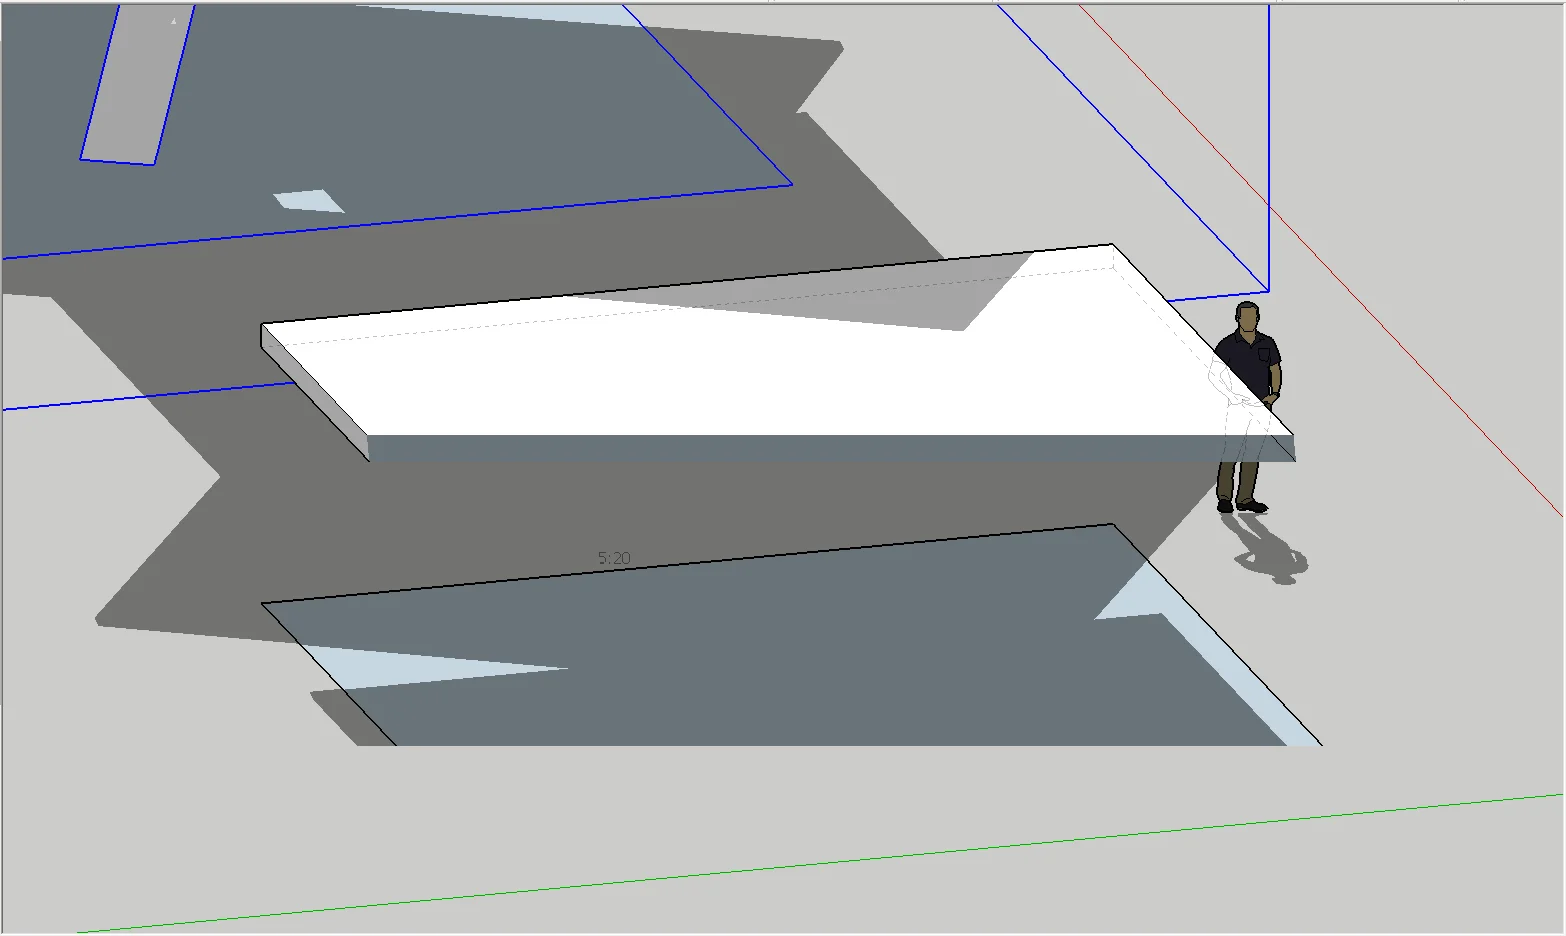Click the green axis line
Viewport: 1566px width, 936px height.
(820, 864)
